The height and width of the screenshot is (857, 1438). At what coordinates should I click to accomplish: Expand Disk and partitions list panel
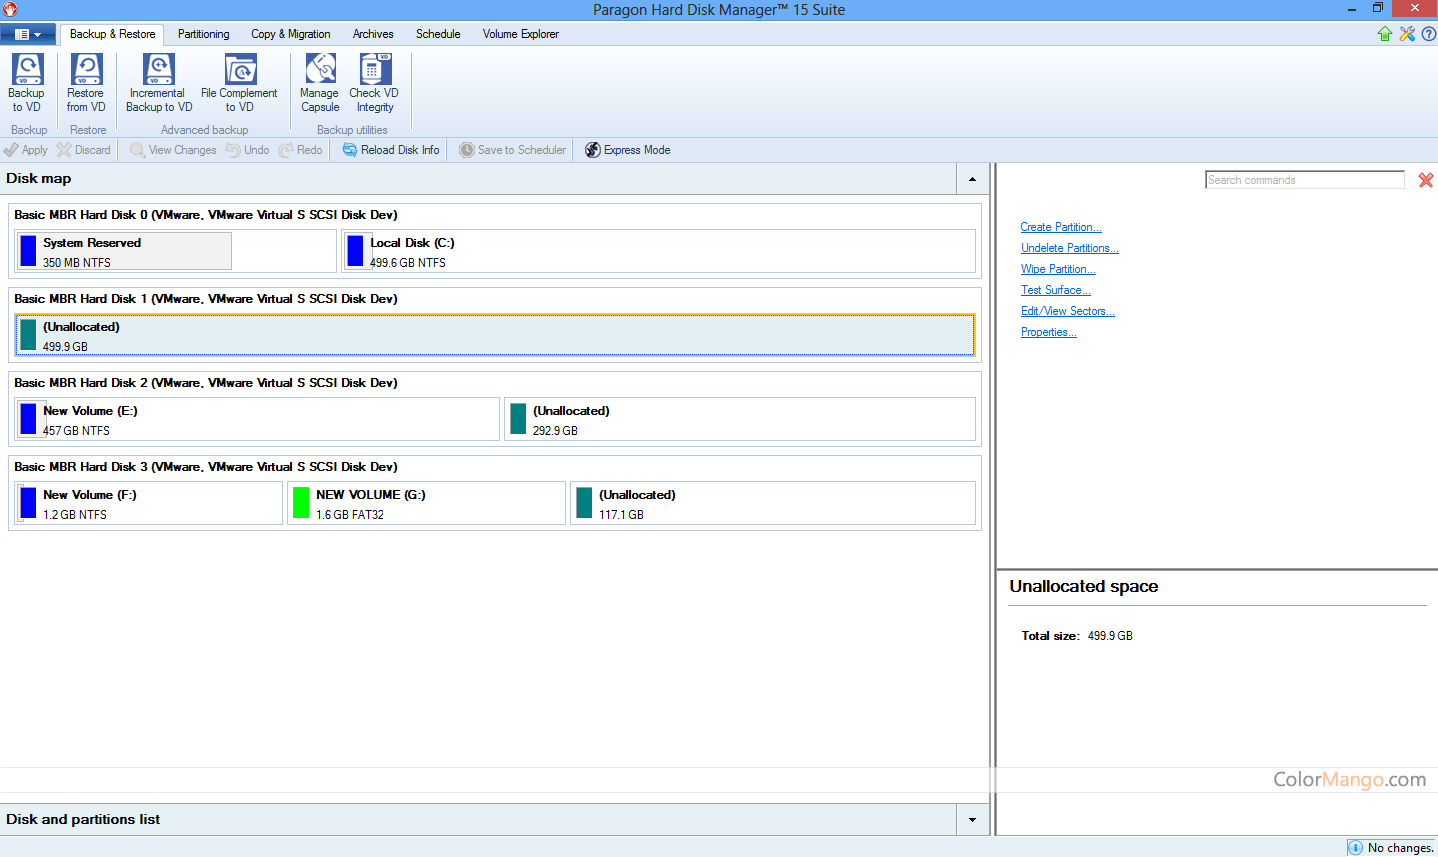click(973, 820)
